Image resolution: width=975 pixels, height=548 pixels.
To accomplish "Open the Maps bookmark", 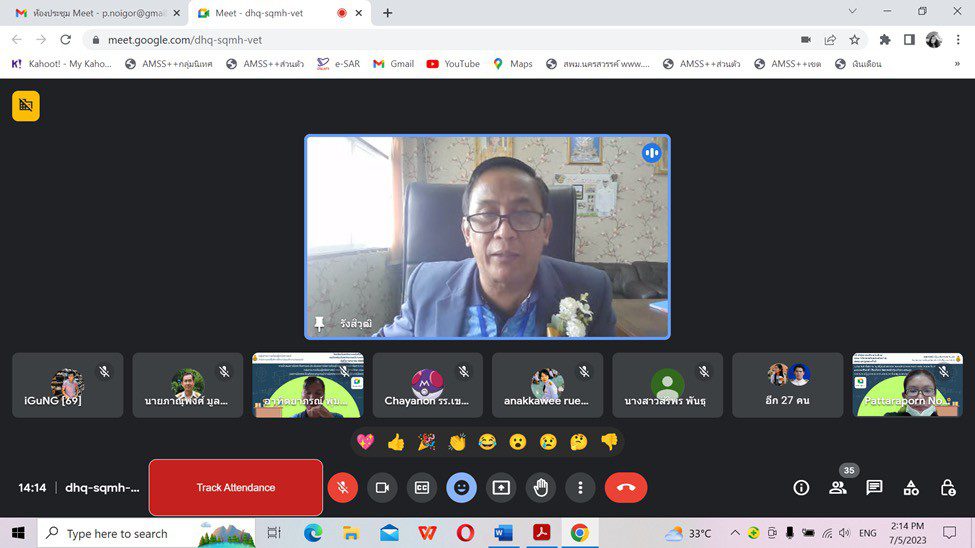I will [x=513, y=63].
